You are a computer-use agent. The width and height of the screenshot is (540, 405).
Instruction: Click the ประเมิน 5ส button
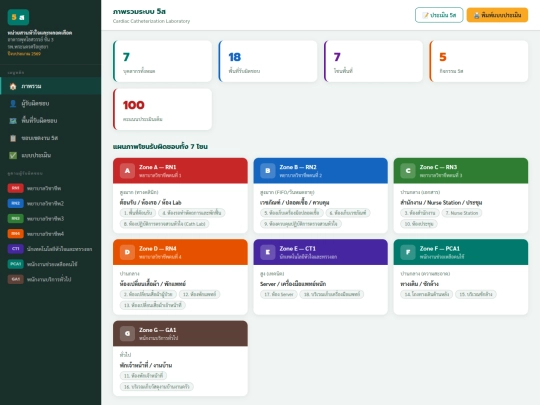click(439, 15)
